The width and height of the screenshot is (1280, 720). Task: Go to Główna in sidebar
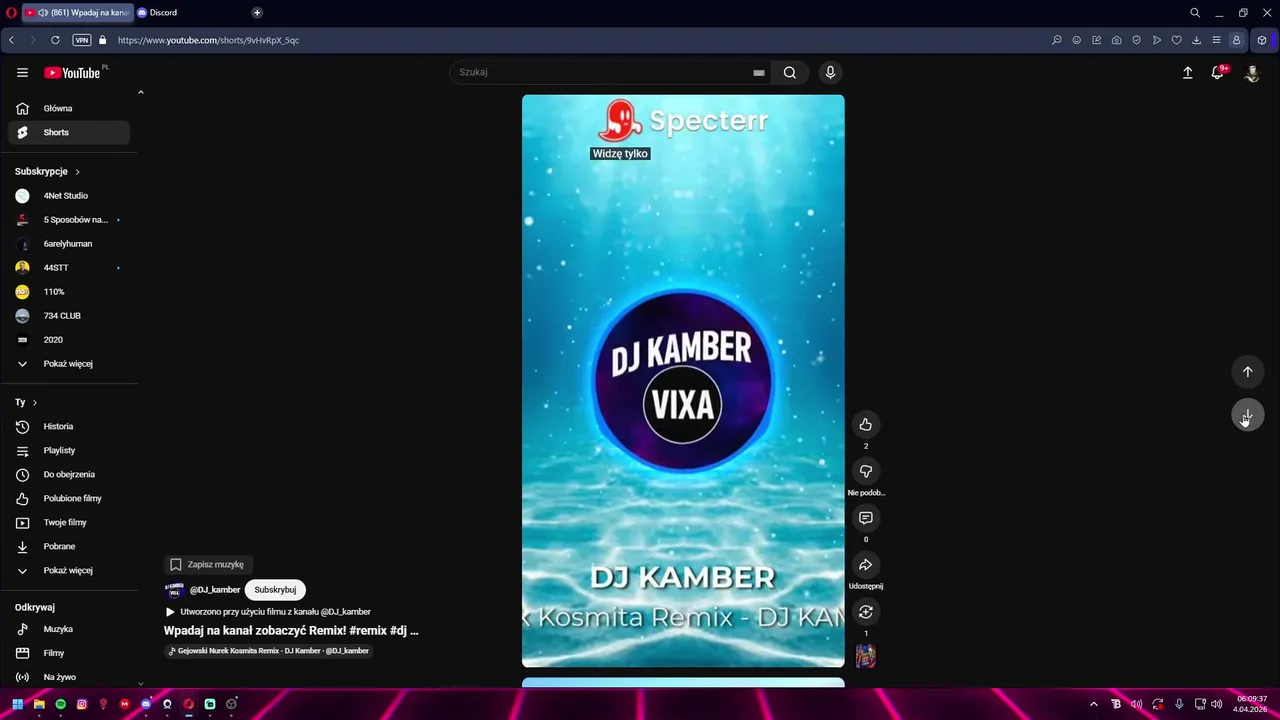pyautogui.click(x=69, y=108)
